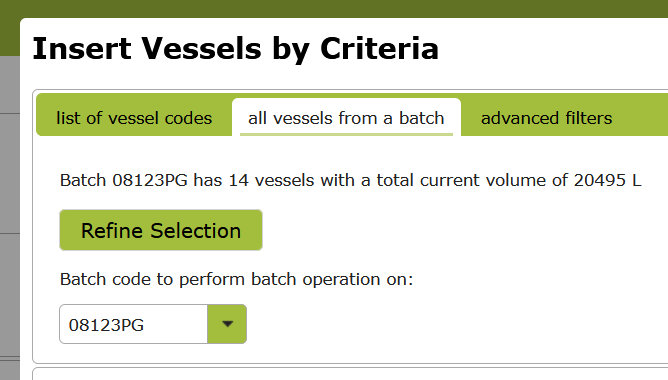
Task: Open the batch code dropdown arrow
Action: (x=227, y=324)
